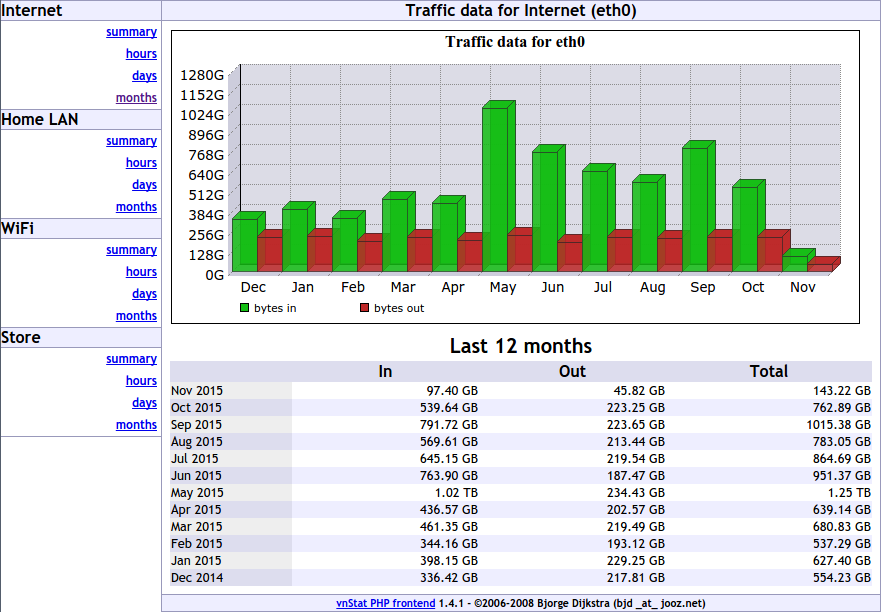Screen dimensions: 881x612
Task: View Internet days traffic
Action: pyautogui.click(x=144, y=76)
